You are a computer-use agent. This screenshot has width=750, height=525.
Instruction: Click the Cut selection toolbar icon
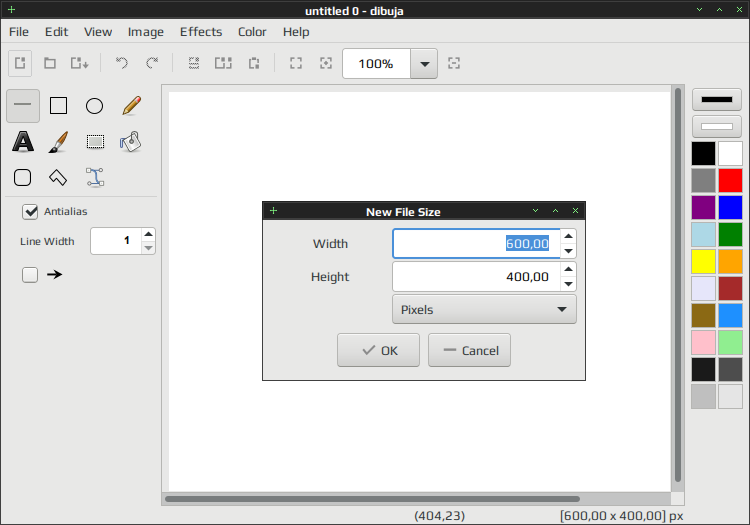(194, 63)
